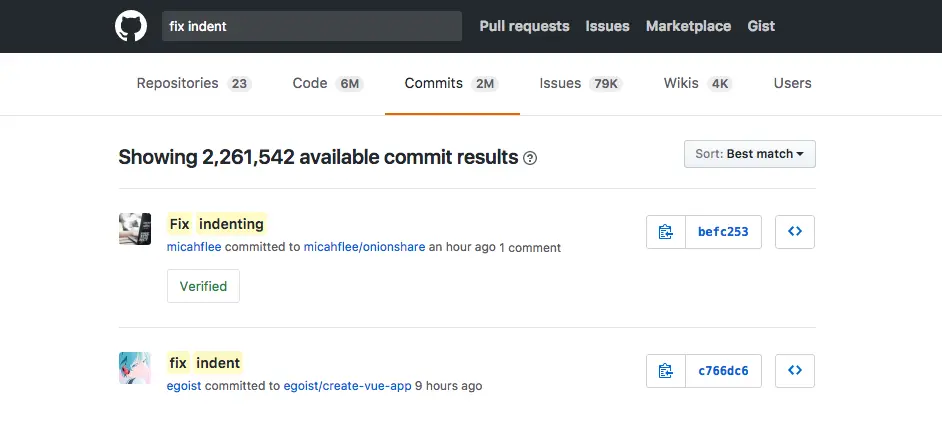Go to Marketplace in the top navigation
The image size is (942, 428).
[688, 26]
